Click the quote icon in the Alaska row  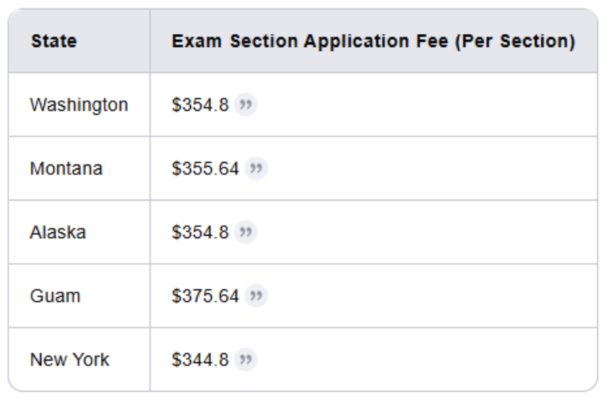tap(246, 232)
